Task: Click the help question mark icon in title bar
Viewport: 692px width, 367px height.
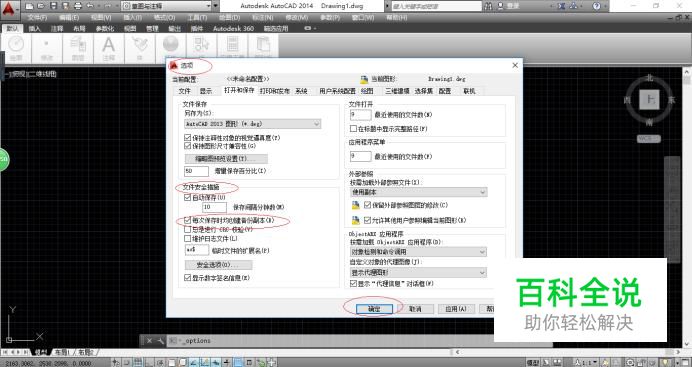Action: [596, 6]
